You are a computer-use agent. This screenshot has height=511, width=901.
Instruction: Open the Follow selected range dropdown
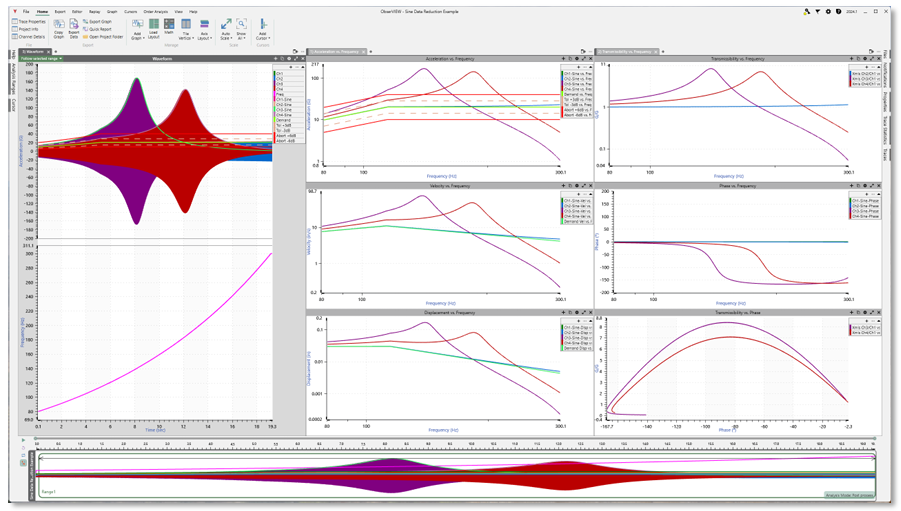(41, 59)
